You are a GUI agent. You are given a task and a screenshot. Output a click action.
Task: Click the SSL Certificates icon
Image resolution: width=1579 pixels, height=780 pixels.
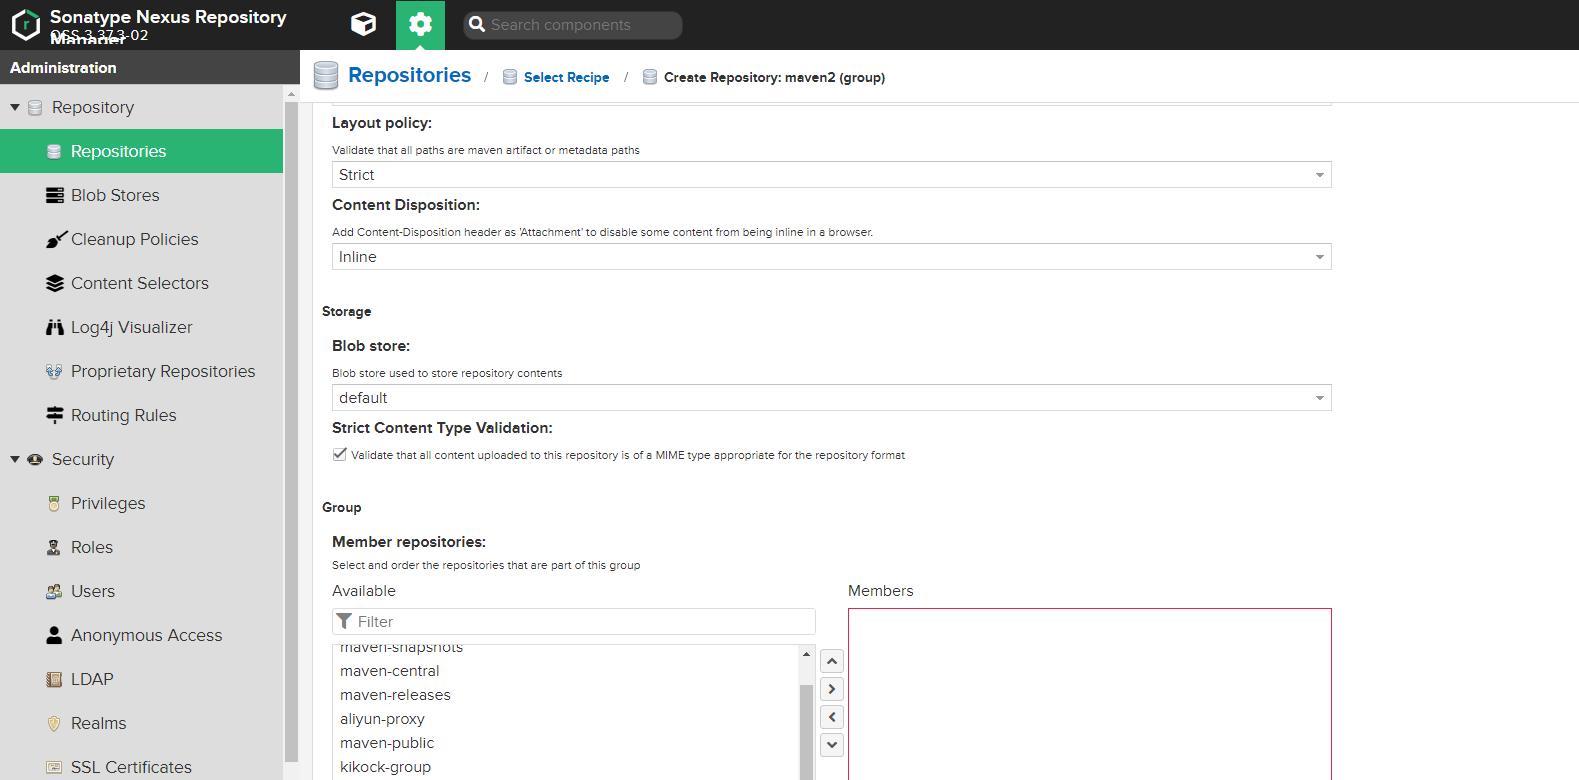pos(54,767)
